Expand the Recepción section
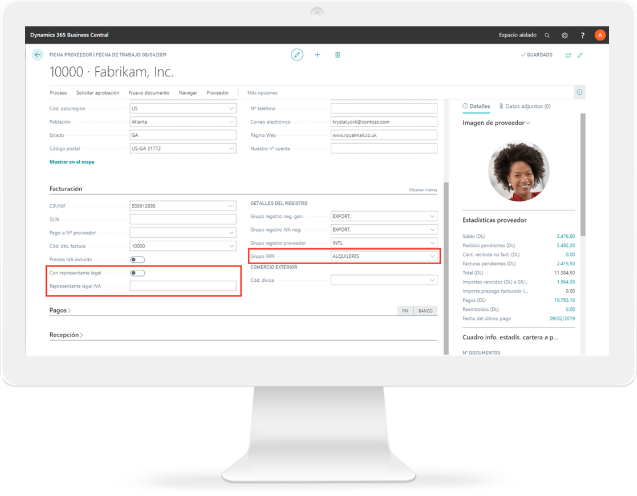This screenshot has width=637, height=496. [66, 335]
